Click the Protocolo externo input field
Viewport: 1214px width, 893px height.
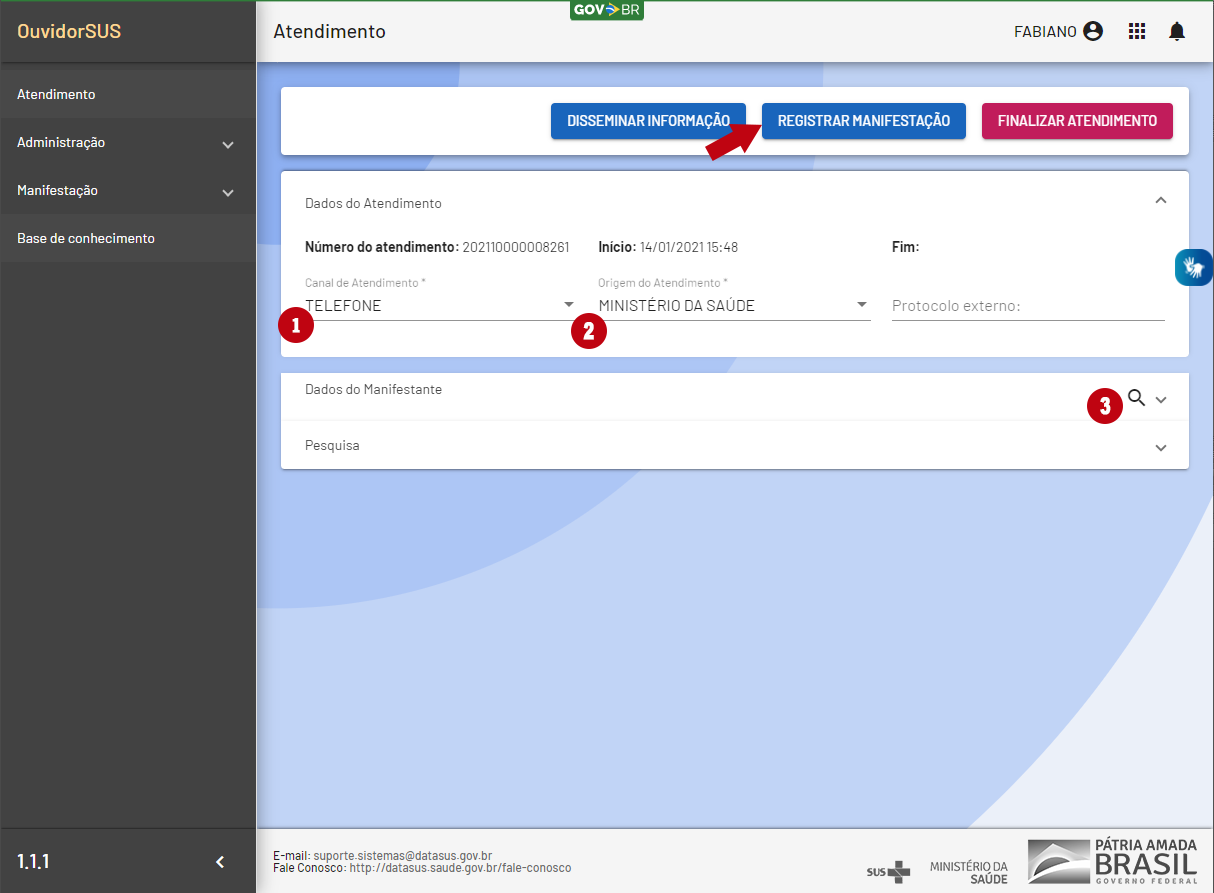click(x=1027, y=305)
